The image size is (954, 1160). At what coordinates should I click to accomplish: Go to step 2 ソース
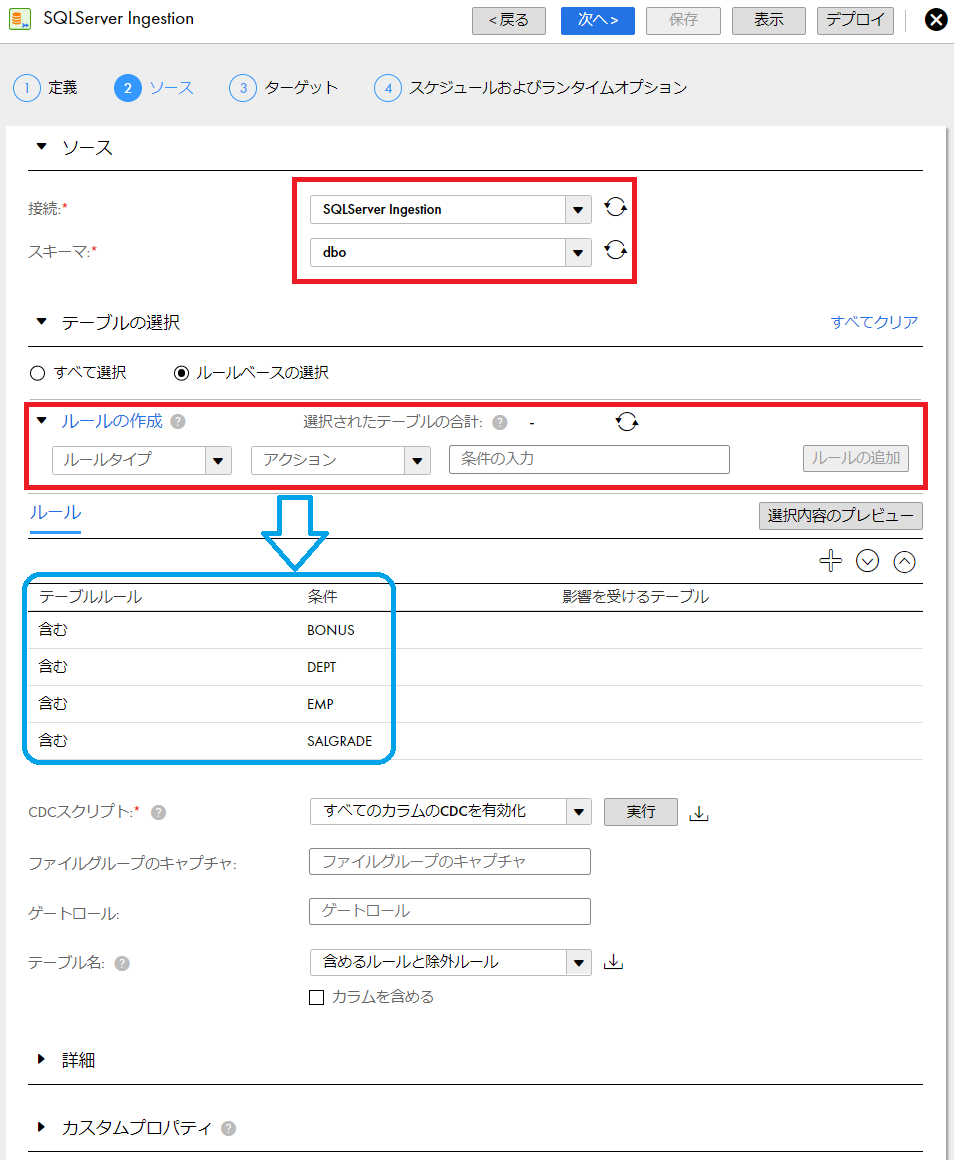point(154,88)
